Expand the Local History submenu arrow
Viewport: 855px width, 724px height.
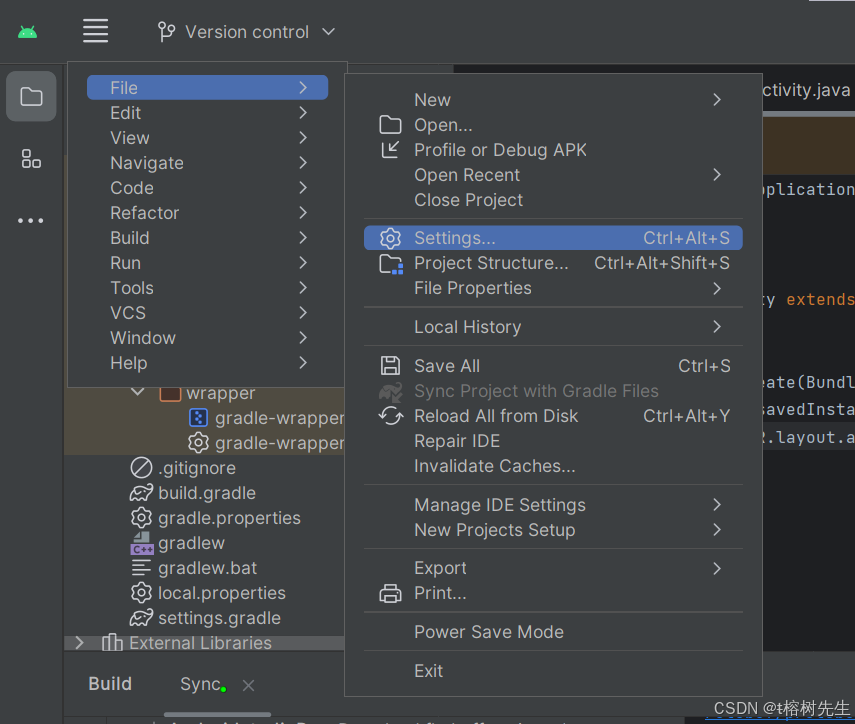717,327
